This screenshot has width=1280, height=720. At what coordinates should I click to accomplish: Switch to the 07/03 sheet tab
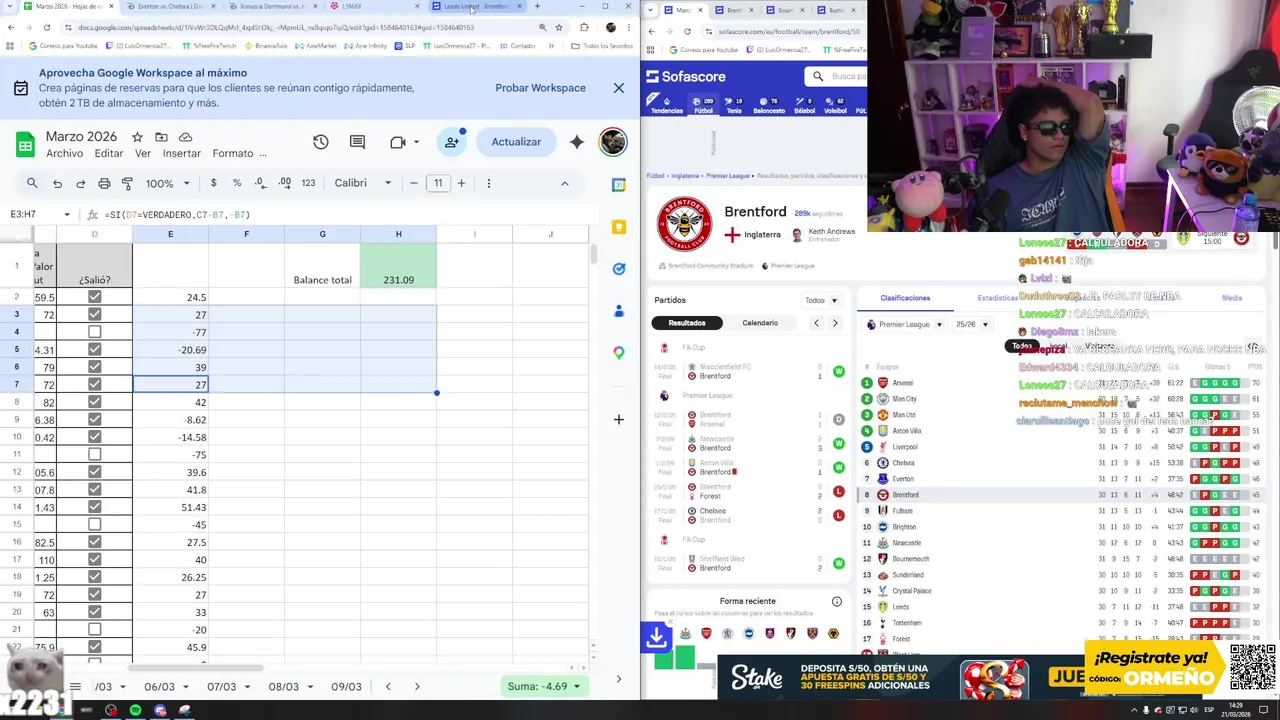click(221, 687)
